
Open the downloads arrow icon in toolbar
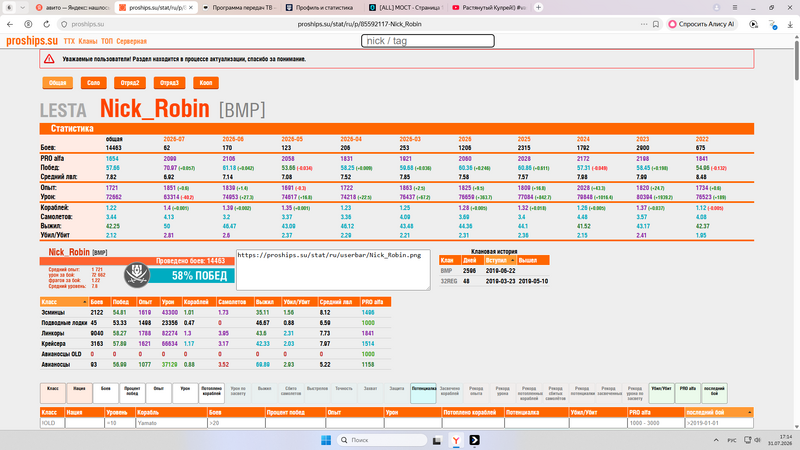(x=790, y=24)
